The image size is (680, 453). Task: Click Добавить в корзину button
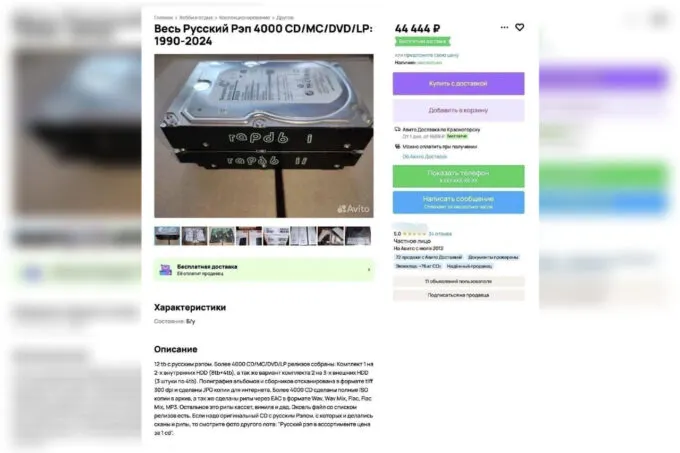click(x=458, y=110)
